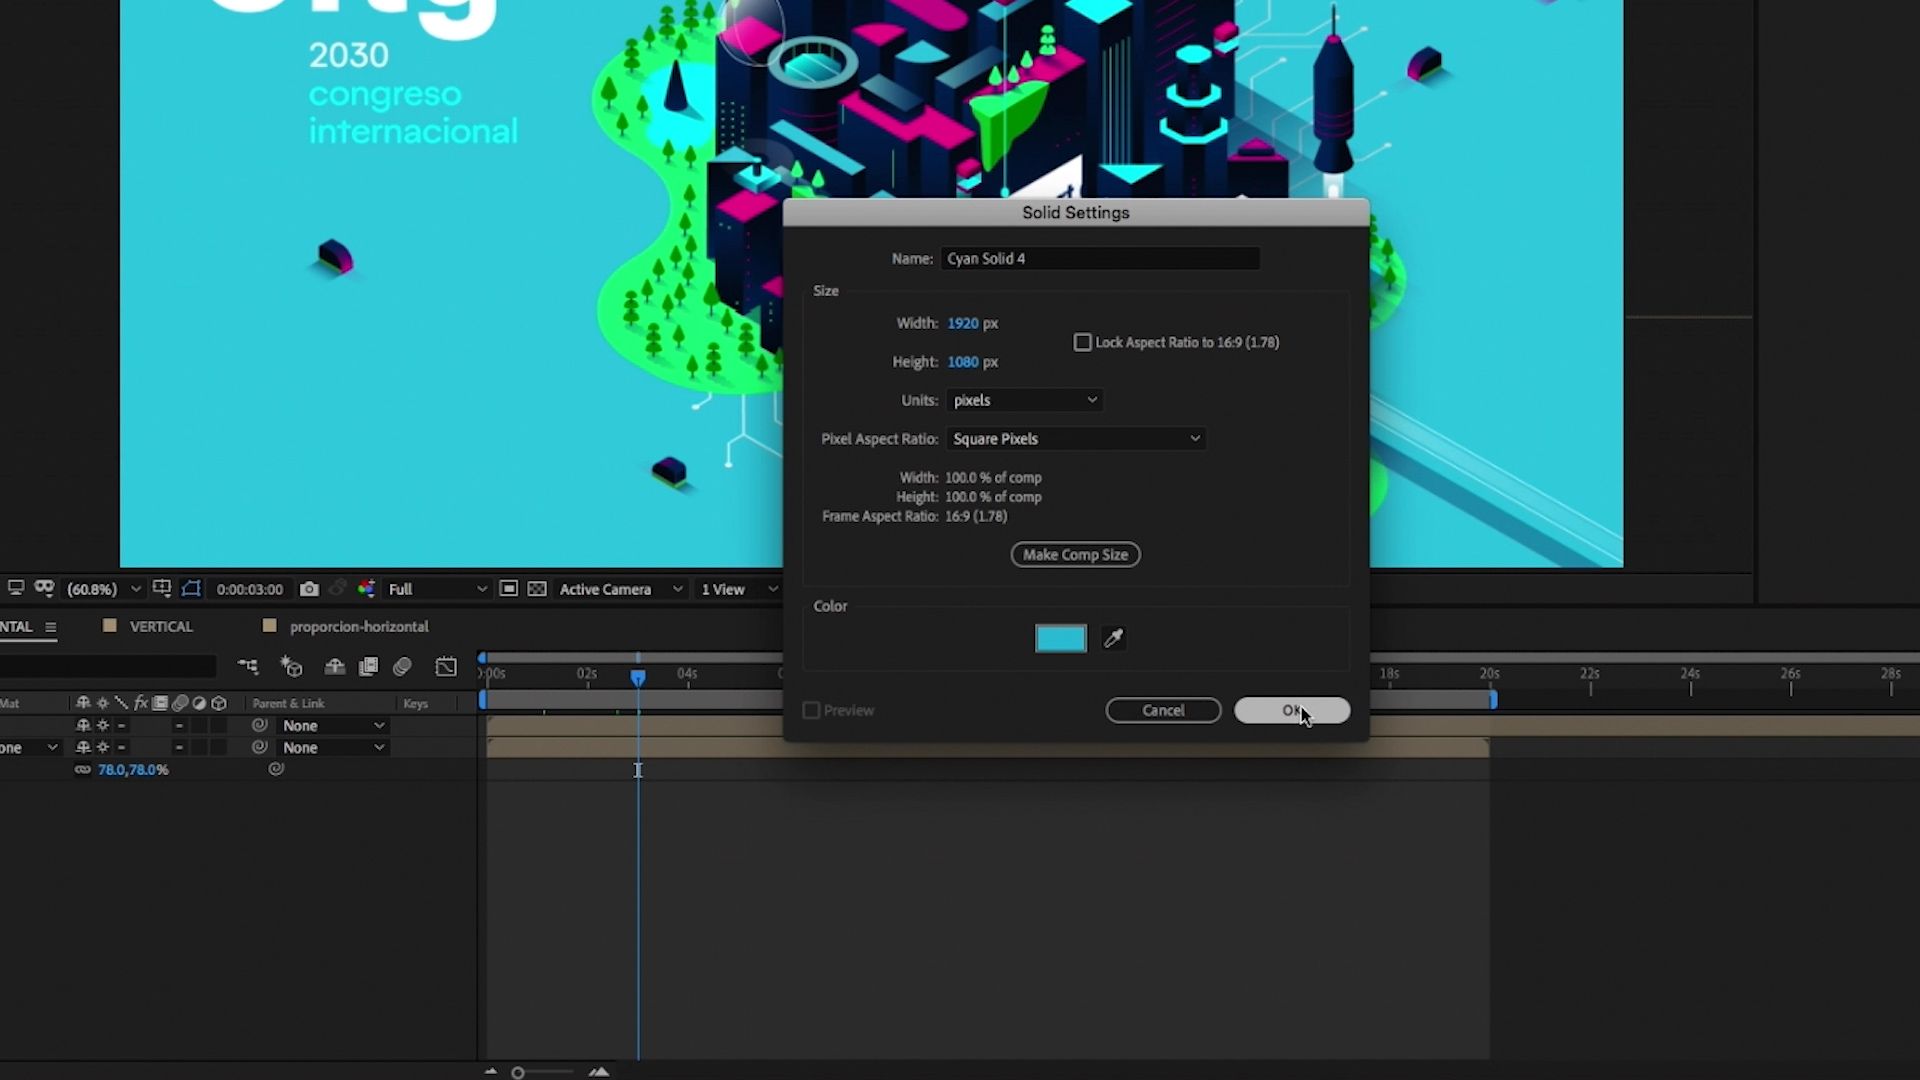Toggle shy switch on second layer row
Image resolution: width=1920 pixels, height=1080 pixels.
(83, 747)
